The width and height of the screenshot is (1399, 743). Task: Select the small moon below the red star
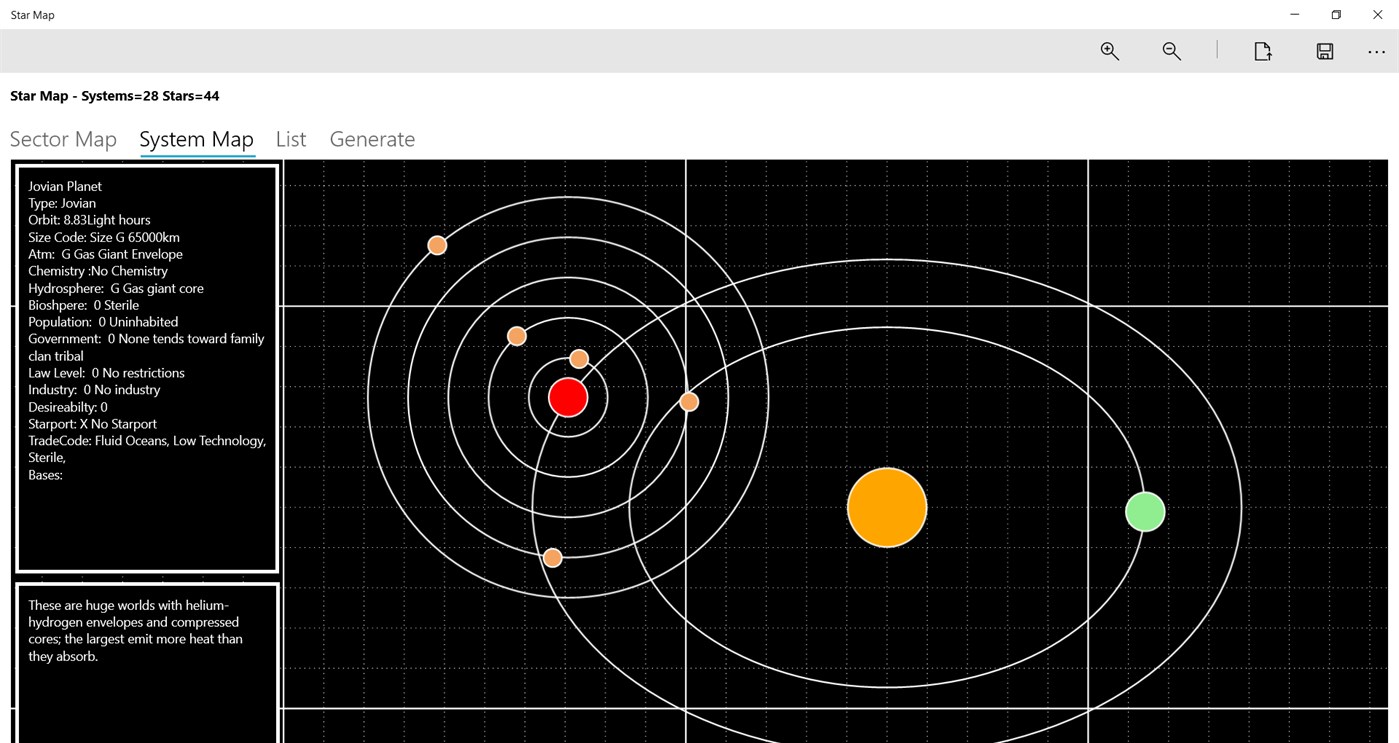point(552,557)
